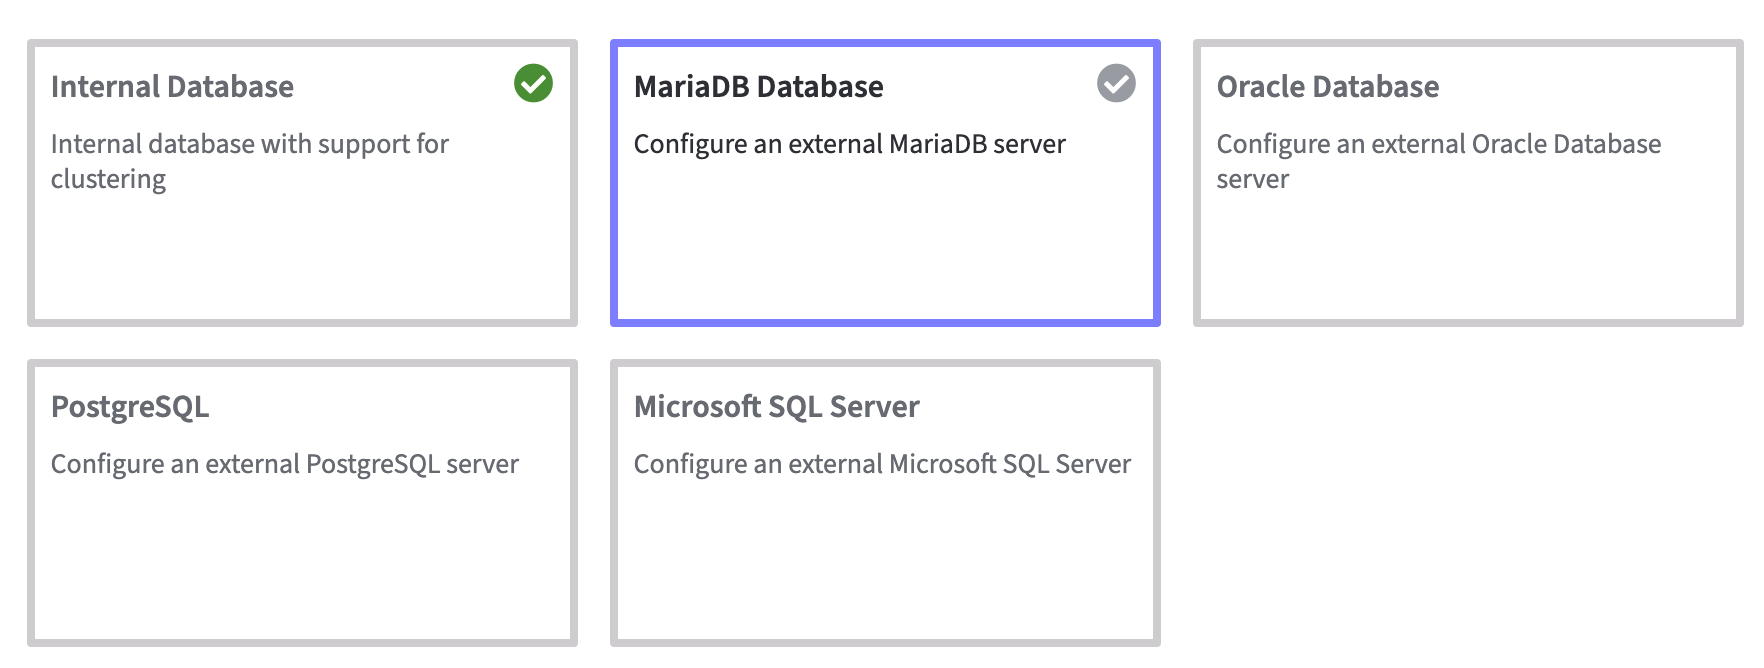Image resolution: width=1764 pixels, height=668 pixels.
Task: Click empty area below Microsoft SQL Server description
Action: [885, 570]
